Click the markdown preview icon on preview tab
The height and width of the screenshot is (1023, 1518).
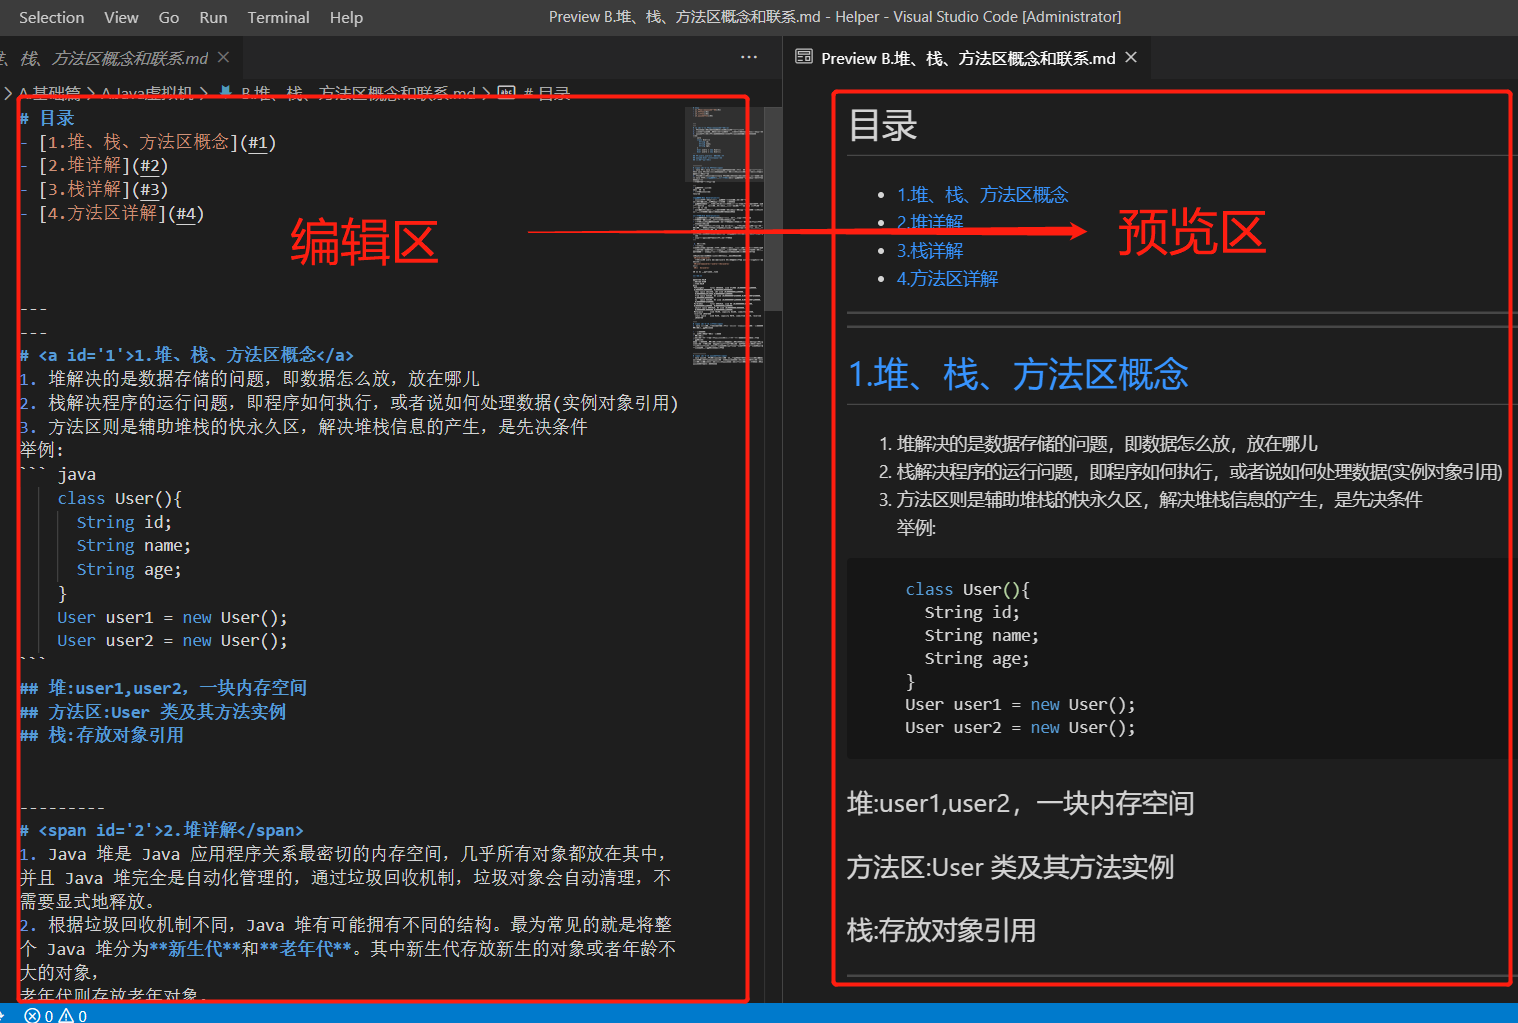coord(804,57)
